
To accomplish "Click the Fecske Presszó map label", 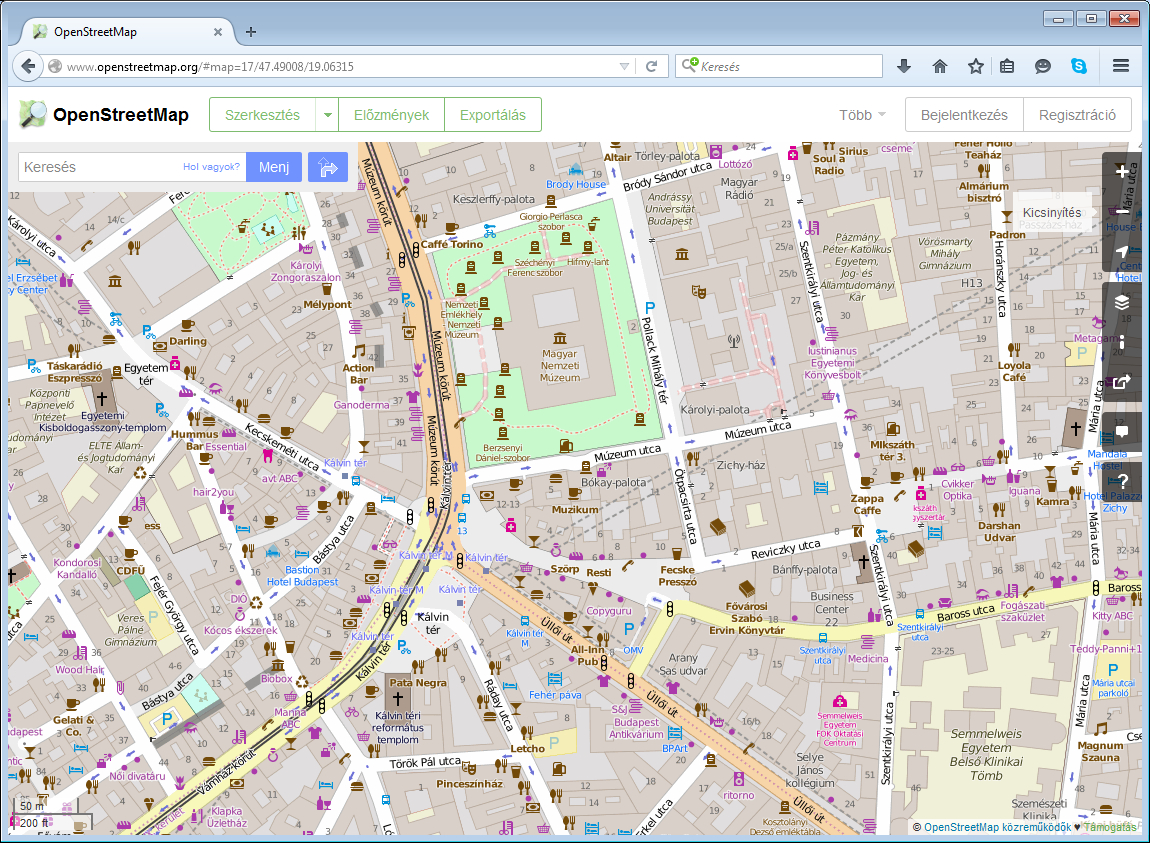I will (677, 576).
